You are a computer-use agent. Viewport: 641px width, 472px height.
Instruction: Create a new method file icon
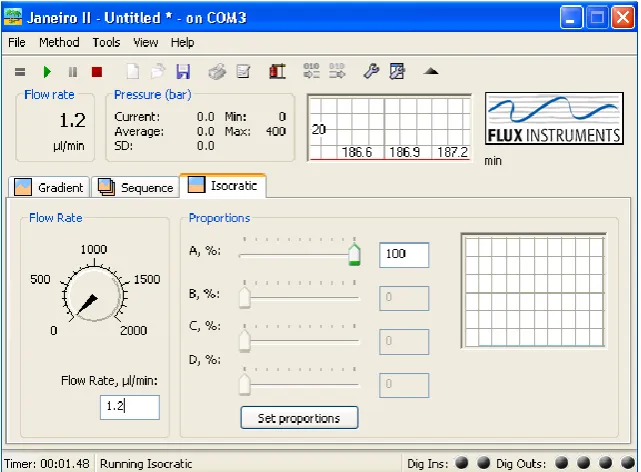click(132, 72)
